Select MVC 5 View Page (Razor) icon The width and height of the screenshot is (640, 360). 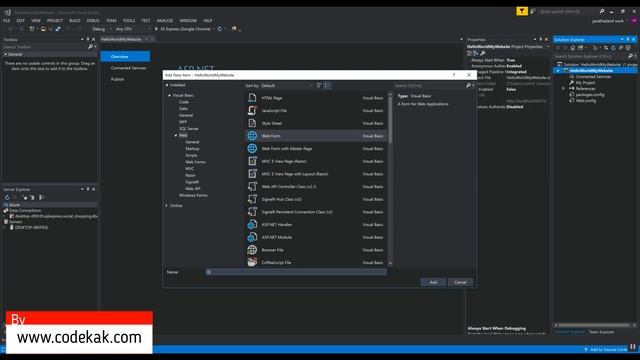[x=252, y=161]
